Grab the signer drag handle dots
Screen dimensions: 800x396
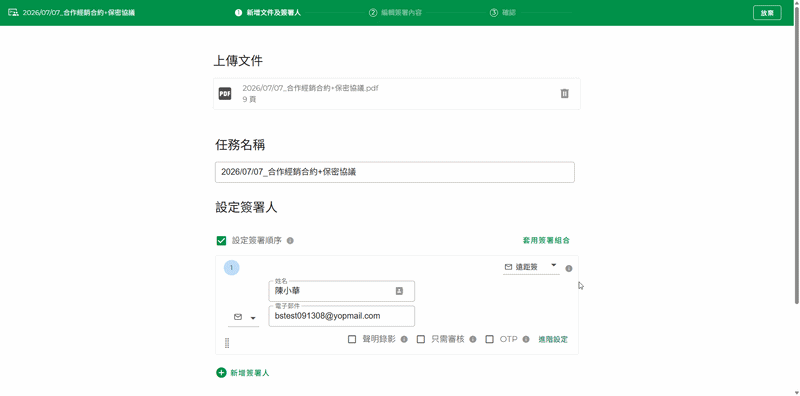pyautogui.click(x=227, y=343)
